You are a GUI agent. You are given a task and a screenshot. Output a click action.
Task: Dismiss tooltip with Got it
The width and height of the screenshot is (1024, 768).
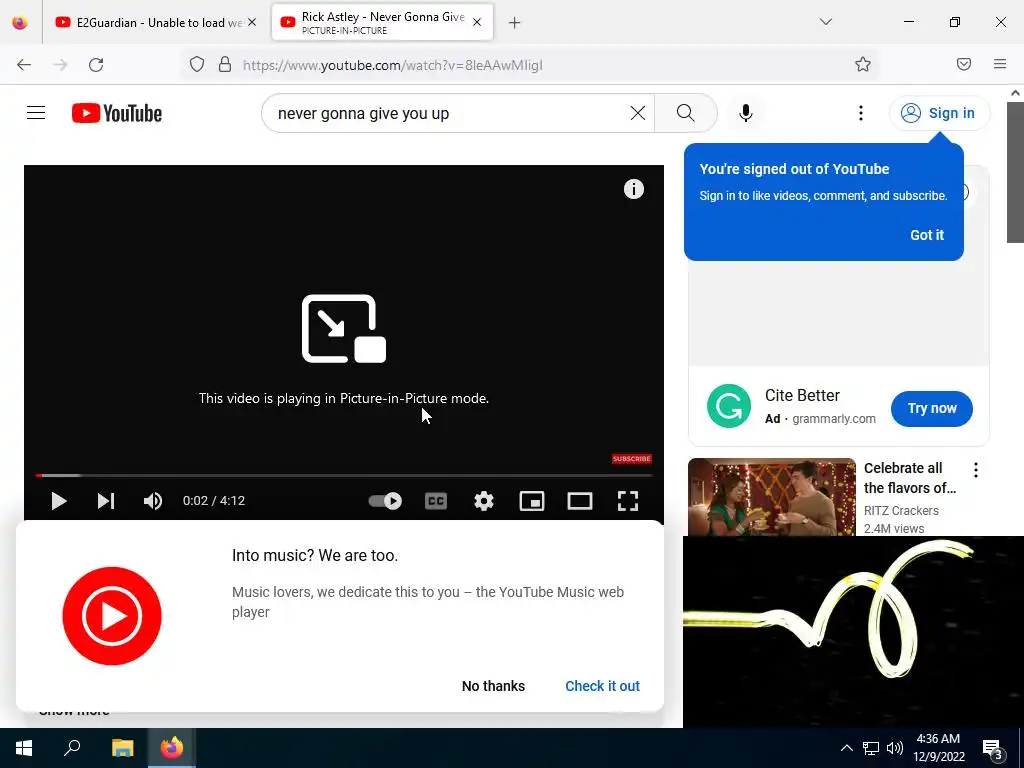coord(927,235)
